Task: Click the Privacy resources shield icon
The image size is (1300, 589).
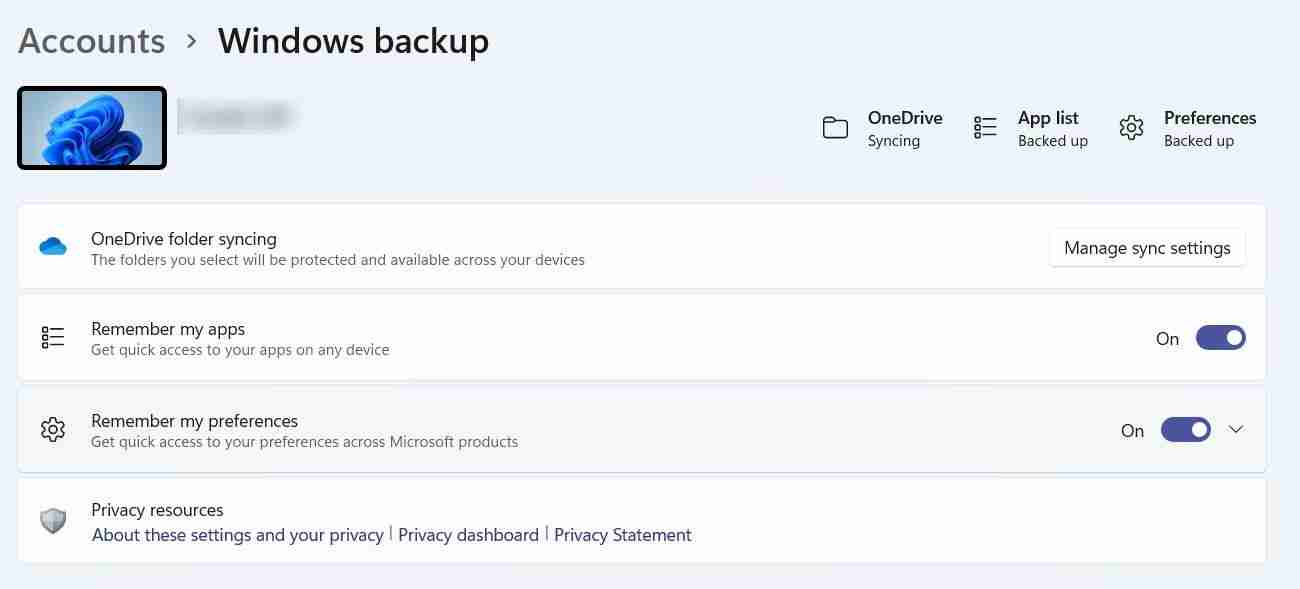Action: click(x=52, y=521)
